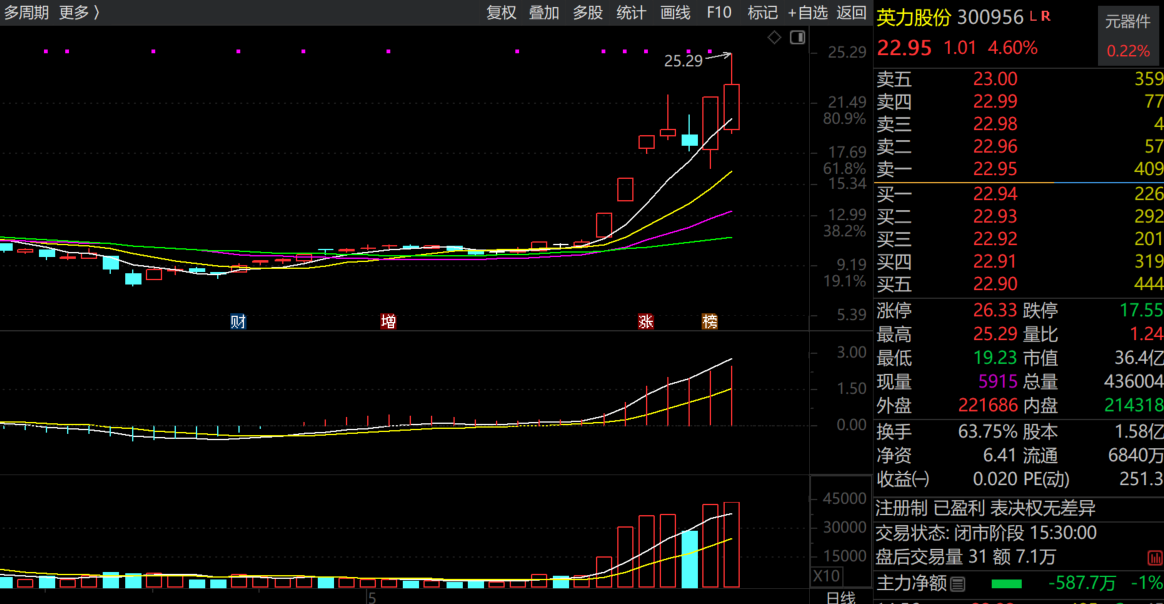
Task: Click the red bar-chart icon for after-hours trading
Action: click(x=1154, y=557)
